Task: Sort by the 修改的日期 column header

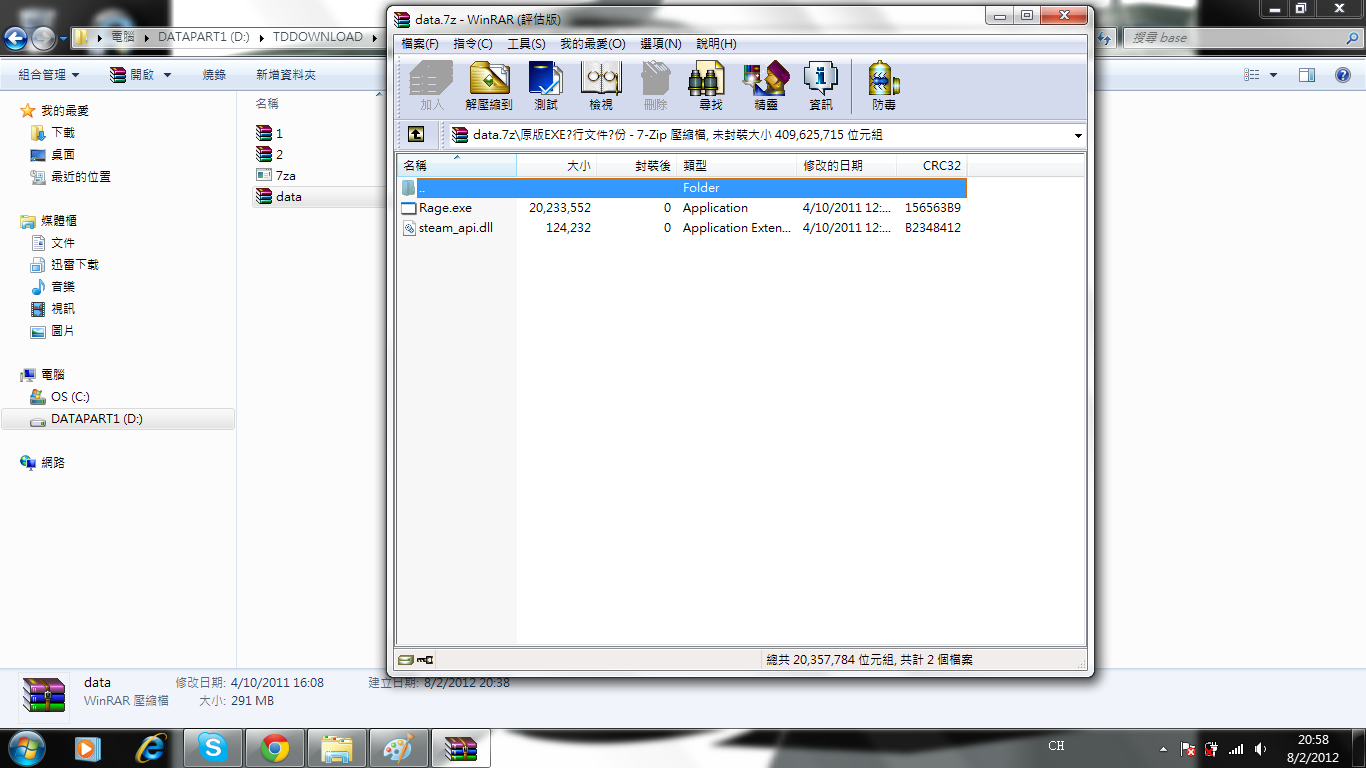Action: 847,166
